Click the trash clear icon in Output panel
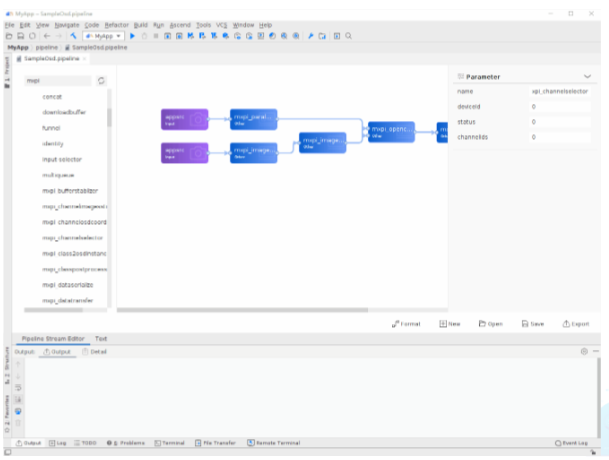The width and height of the screenshot is (609, 460). click(18, 423)
